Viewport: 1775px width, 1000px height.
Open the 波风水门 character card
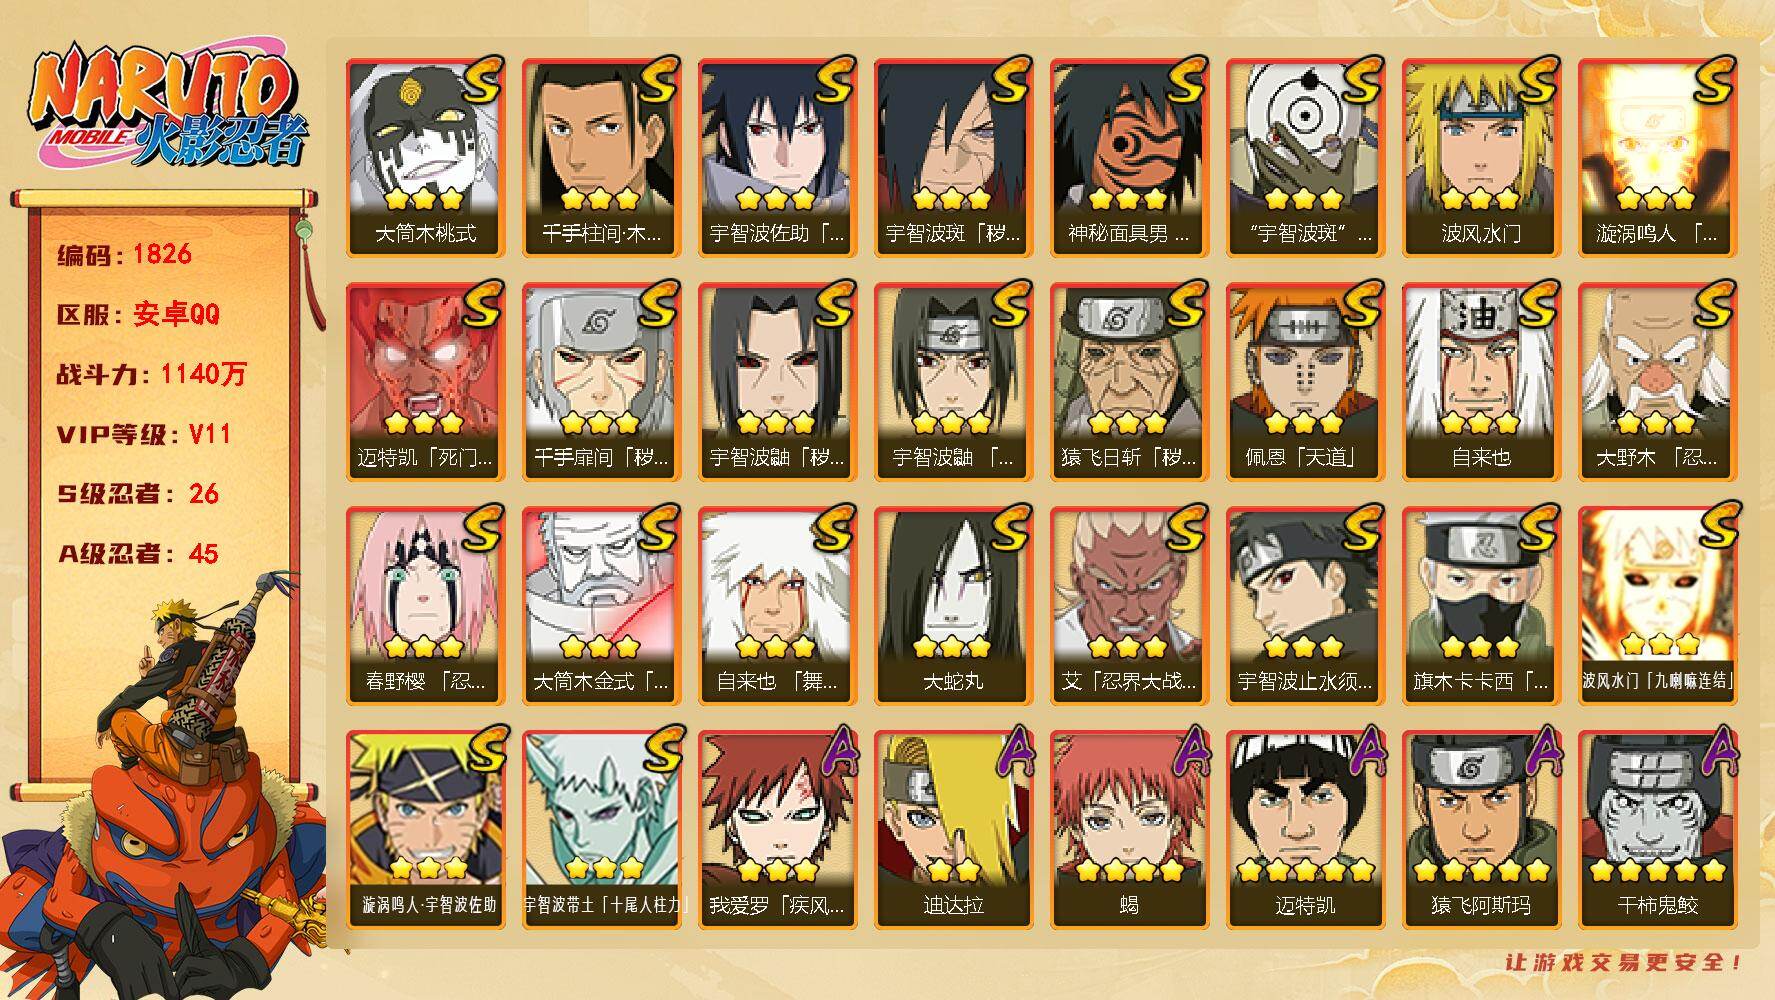tap(1482, 158)
